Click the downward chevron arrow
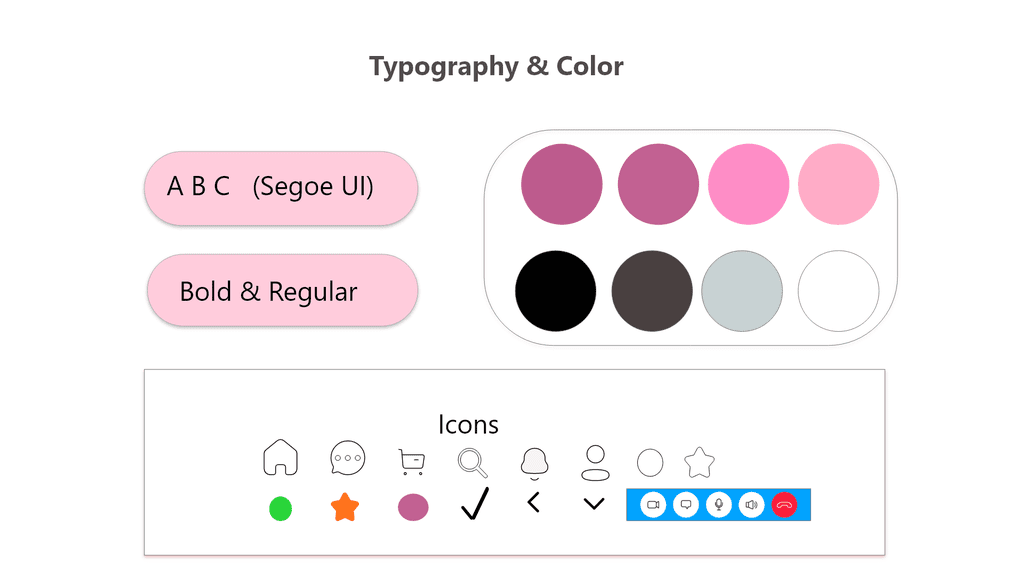The image size is (1024, 576). pyautogui.click(x=594, y=504)
